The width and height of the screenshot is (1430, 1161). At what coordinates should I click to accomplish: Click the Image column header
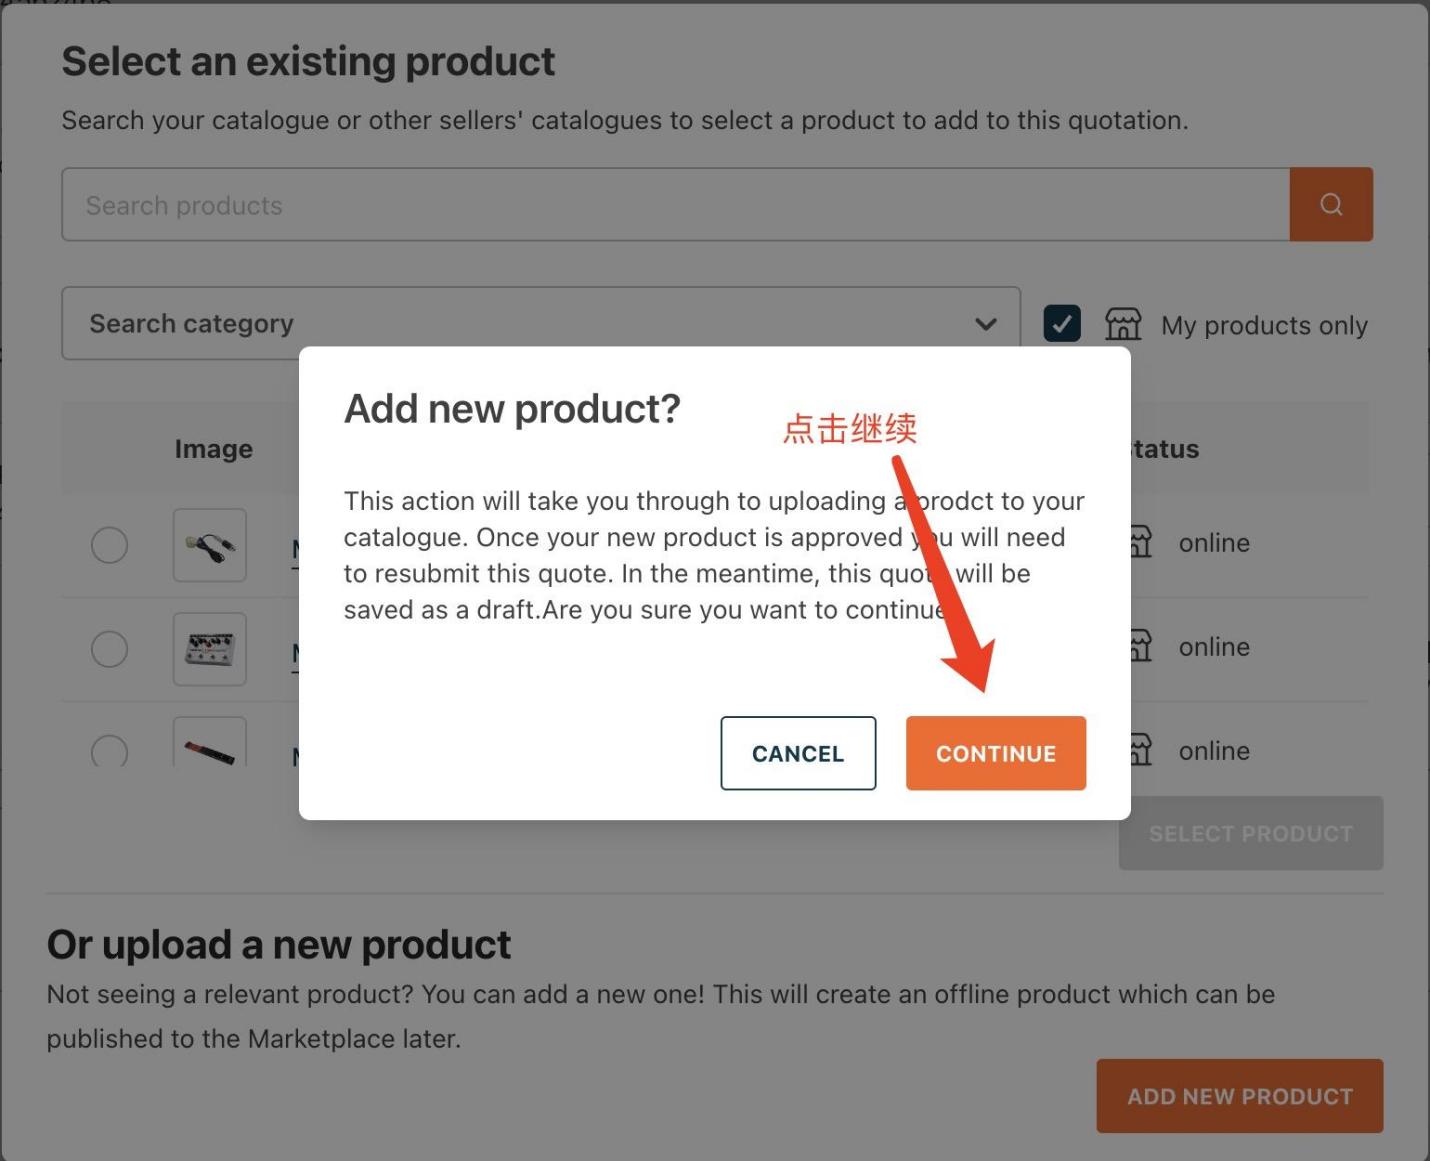[x=213, y=449]
